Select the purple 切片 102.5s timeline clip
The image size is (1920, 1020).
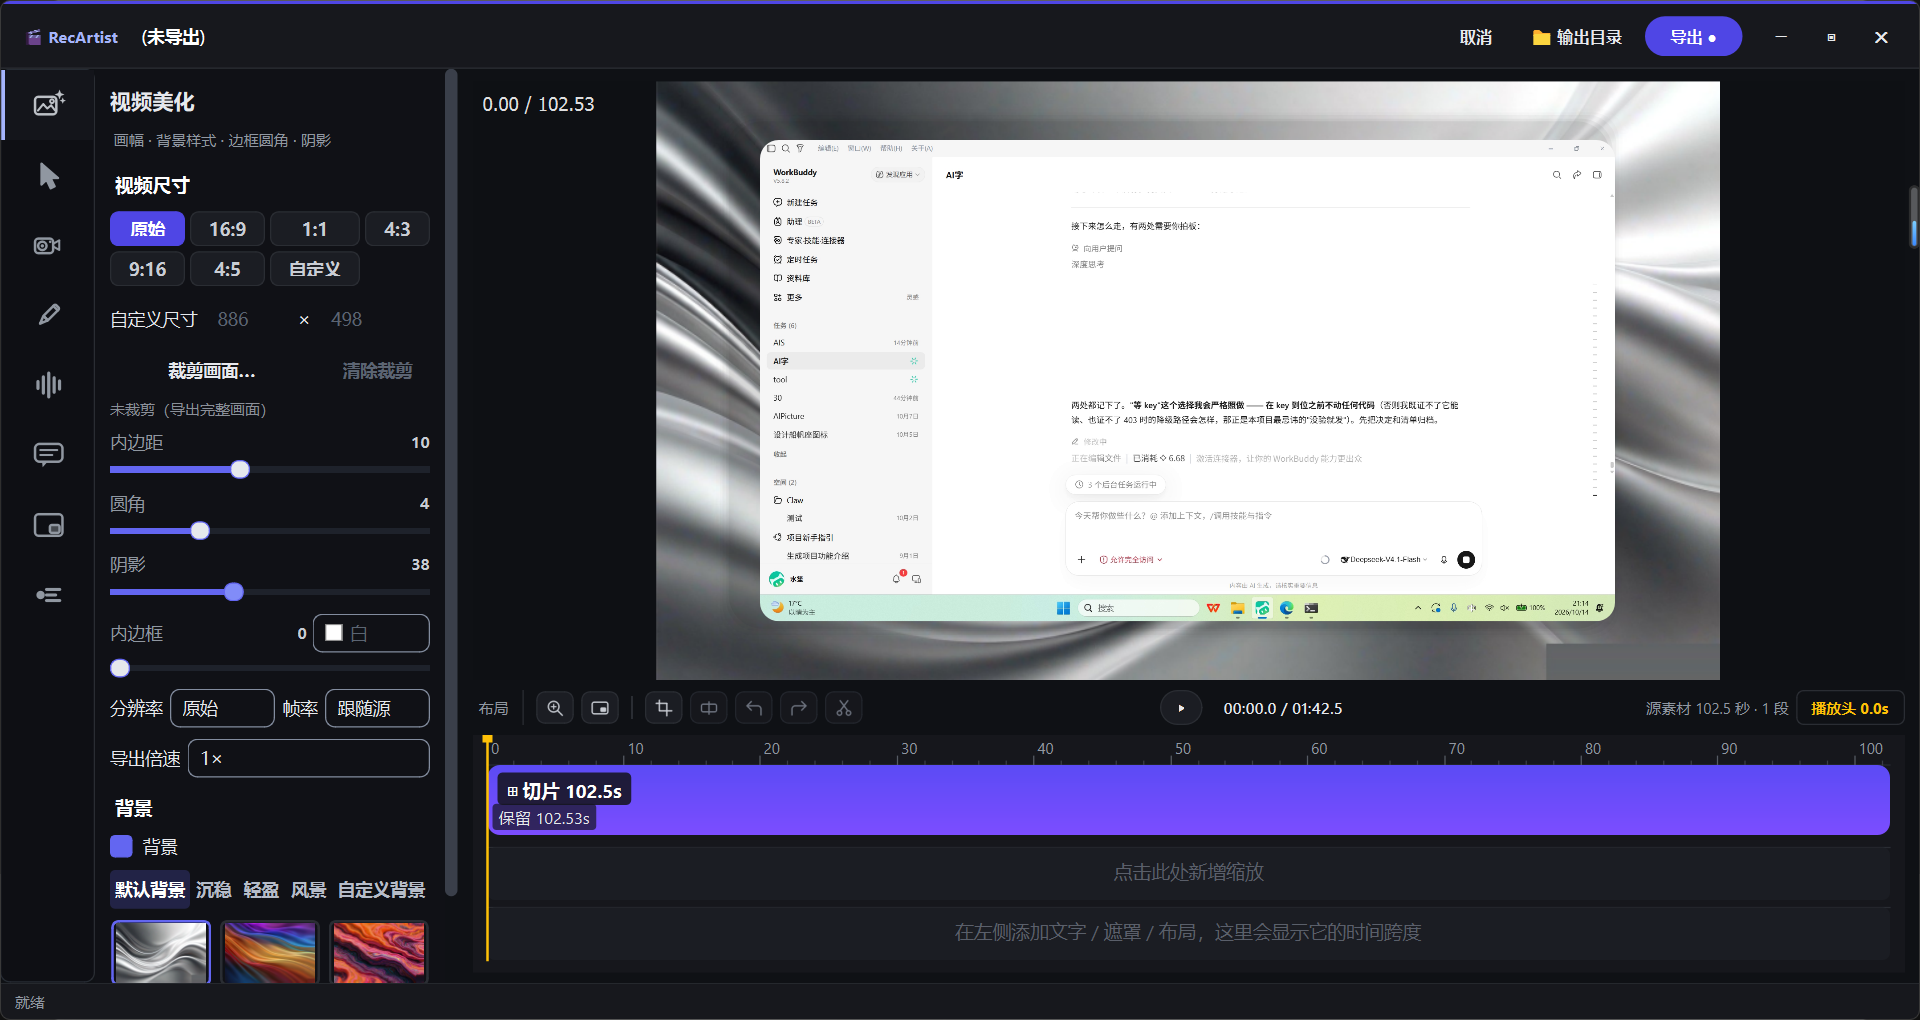pyautogui.click(x=1189, y=800)
